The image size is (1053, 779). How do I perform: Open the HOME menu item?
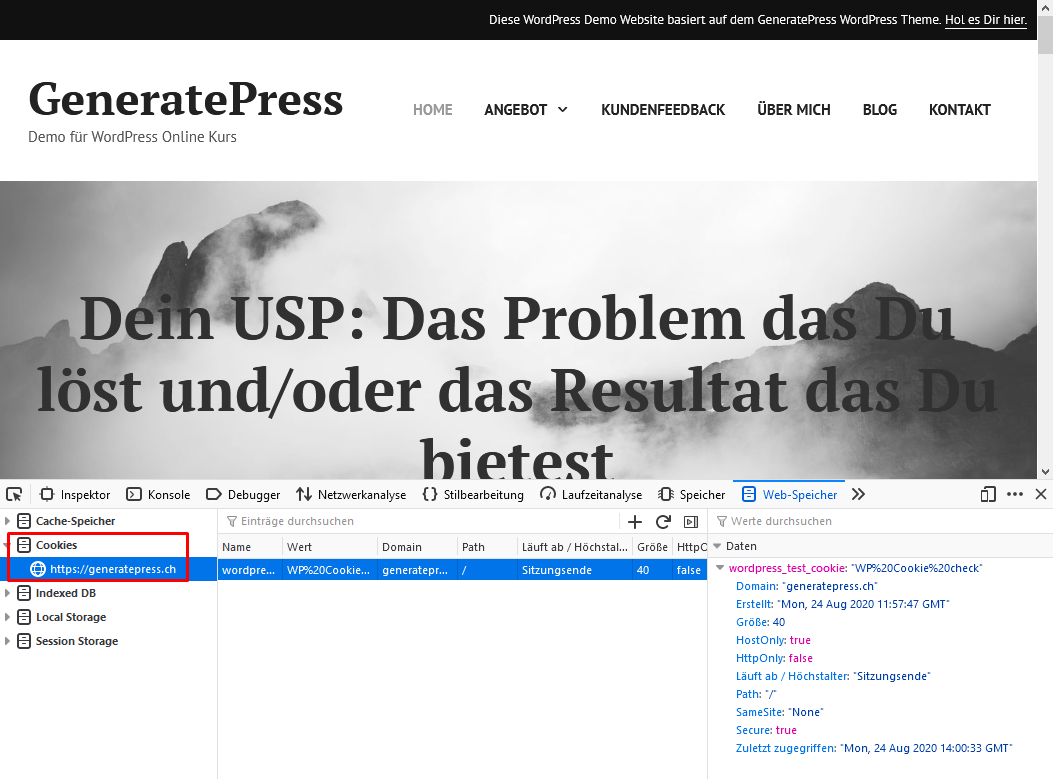click(x=432, y=109)
